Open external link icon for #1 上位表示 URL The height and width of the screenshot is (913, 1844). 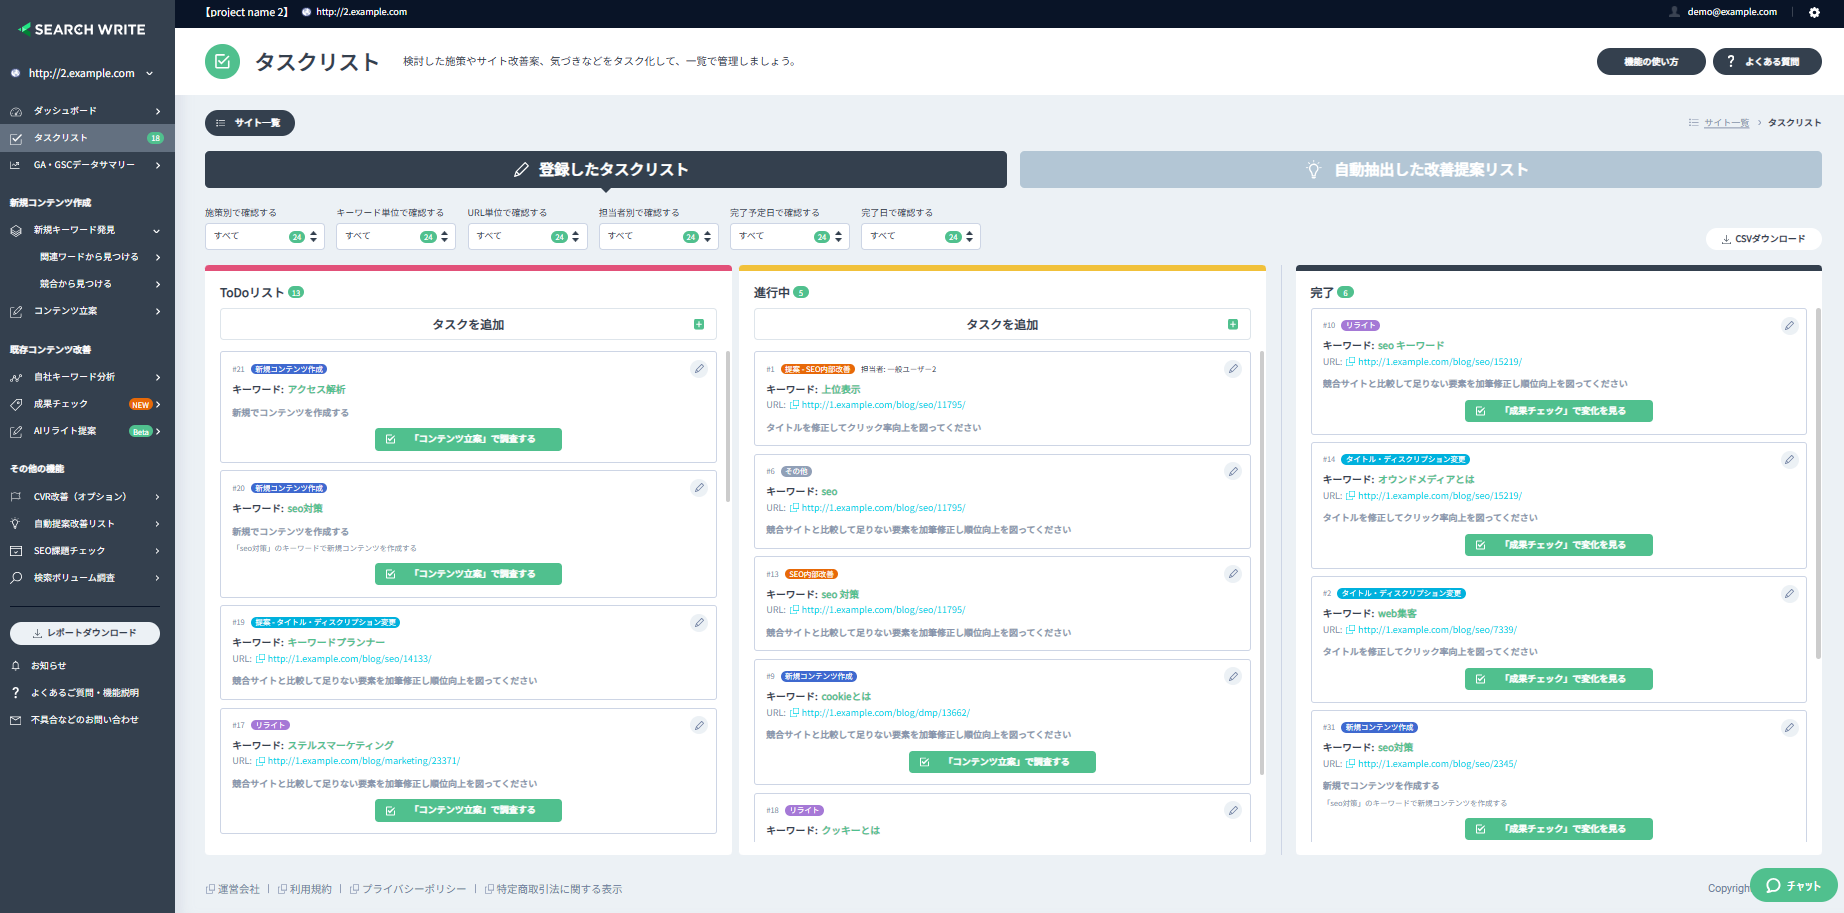click(794, 405)
